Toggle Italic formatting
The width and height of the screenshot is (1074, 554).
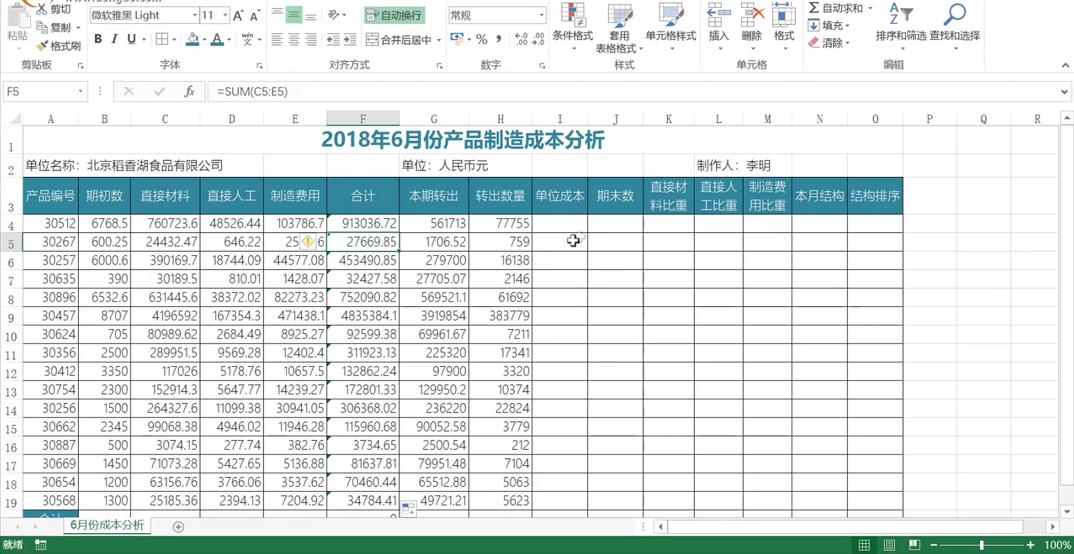click(x=114, y=39)
